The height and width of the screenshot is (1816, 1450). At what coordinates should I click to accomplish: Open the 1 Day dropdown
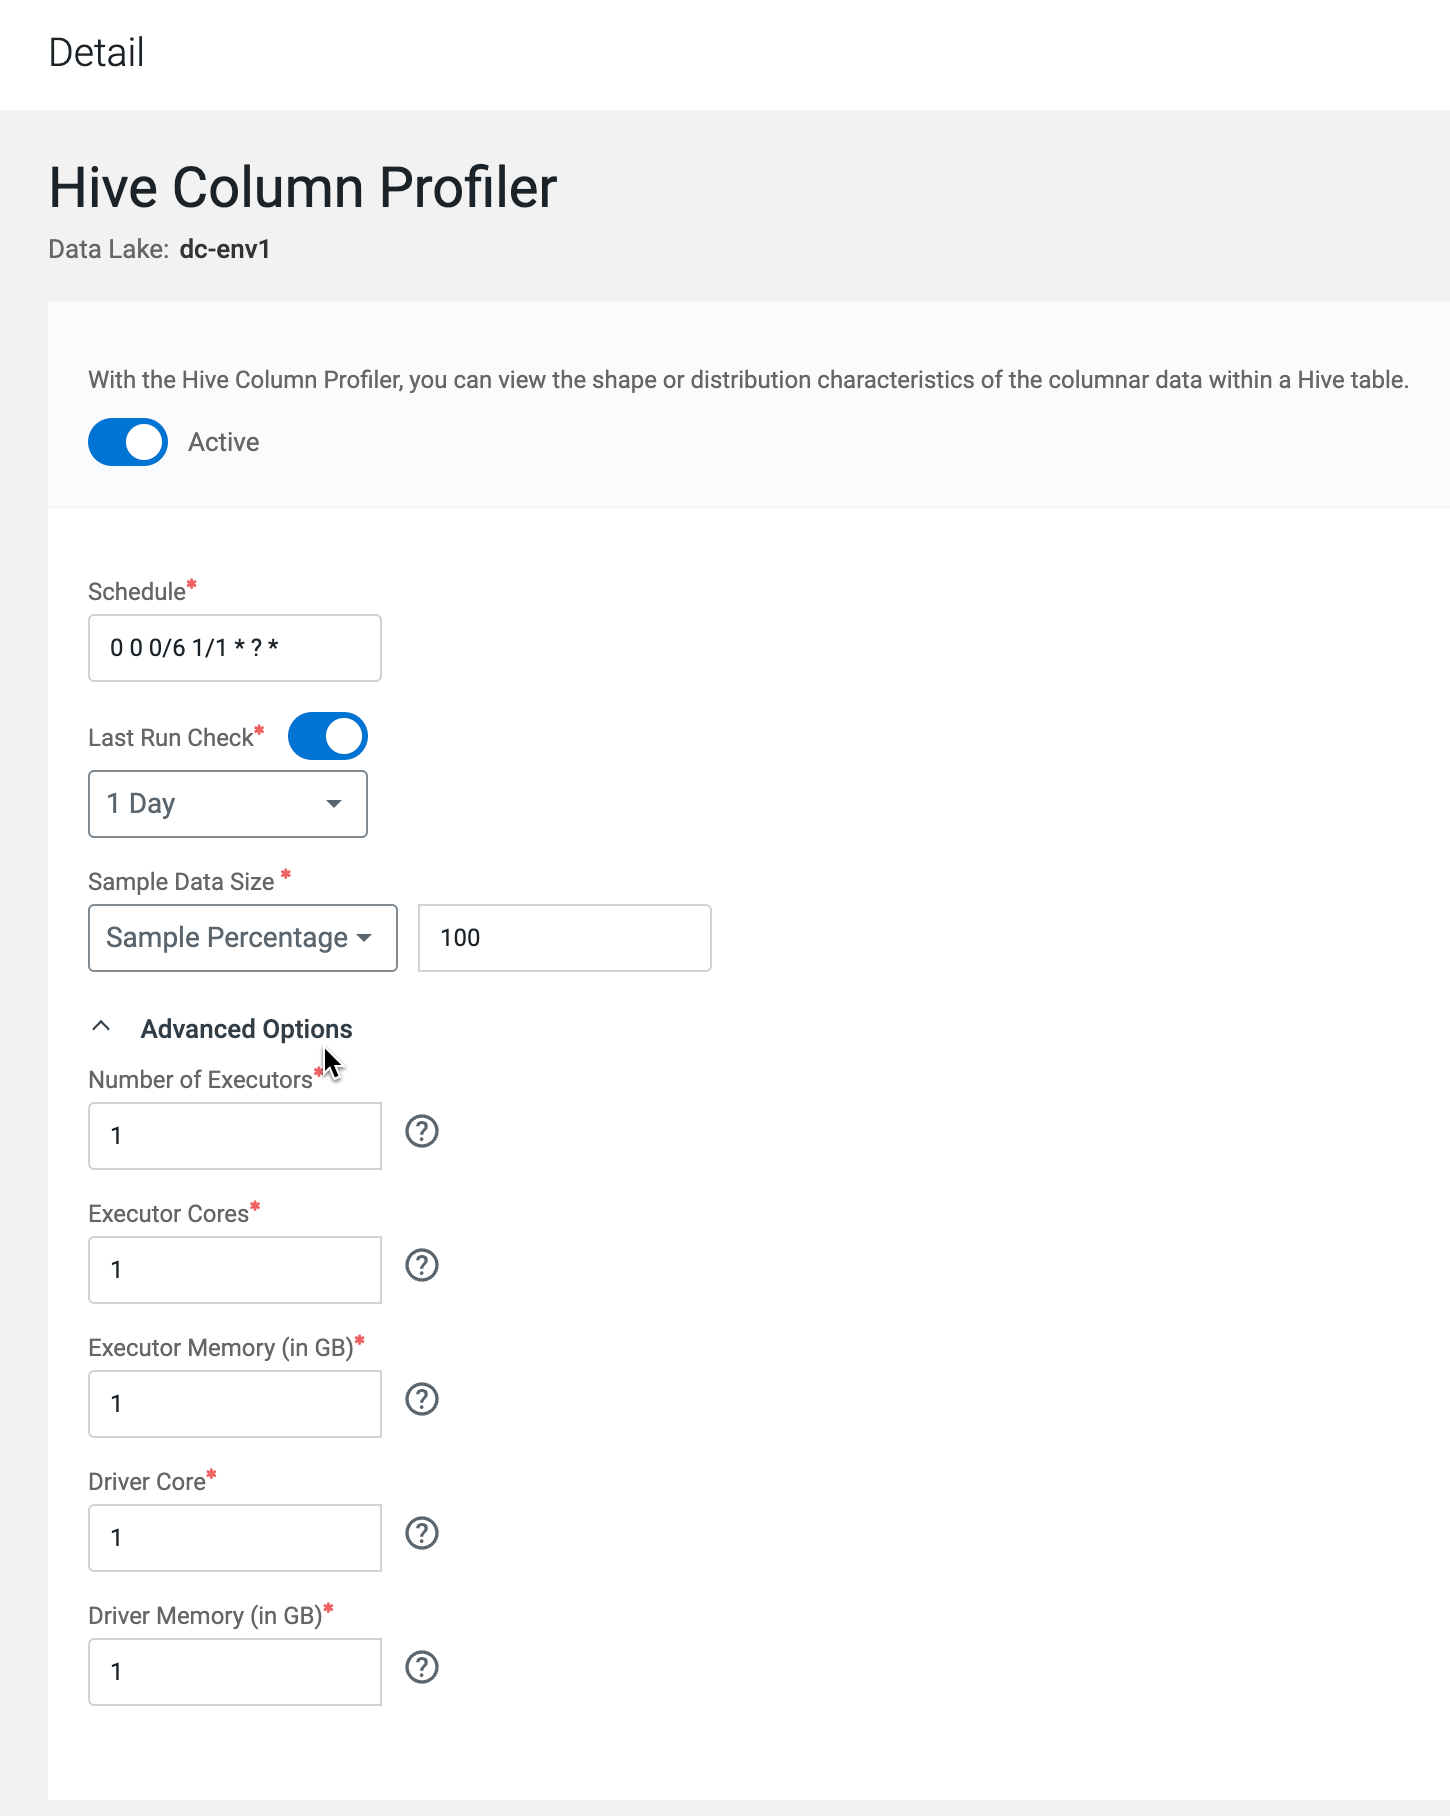pos(228,804)
